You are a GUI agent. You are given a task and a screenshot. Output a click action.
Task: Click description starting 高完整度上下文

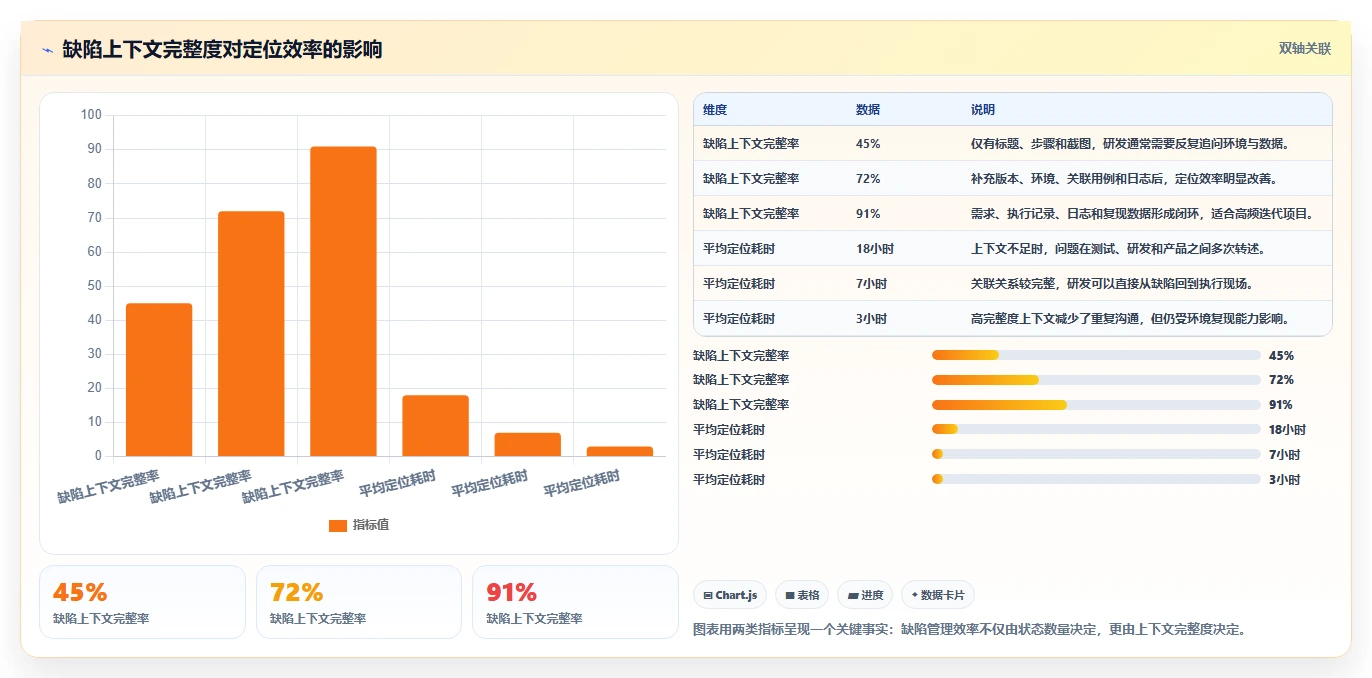tap(1131, 319)
